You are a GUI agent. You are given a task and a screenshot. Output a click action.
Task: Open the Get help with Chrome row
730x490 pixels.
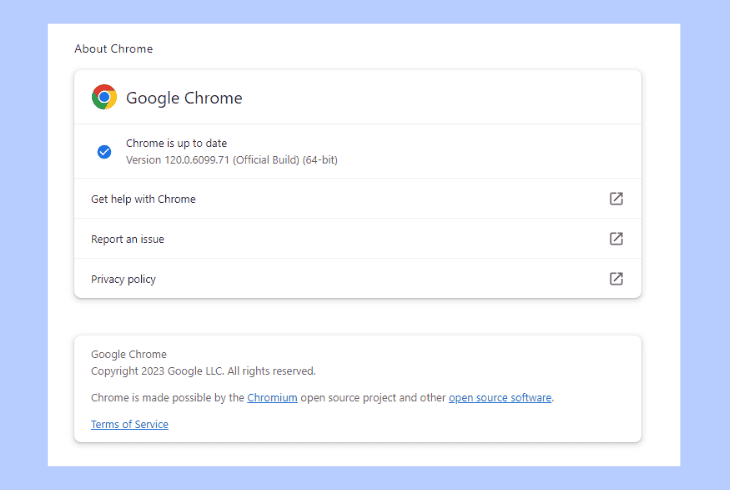(358, 199)
